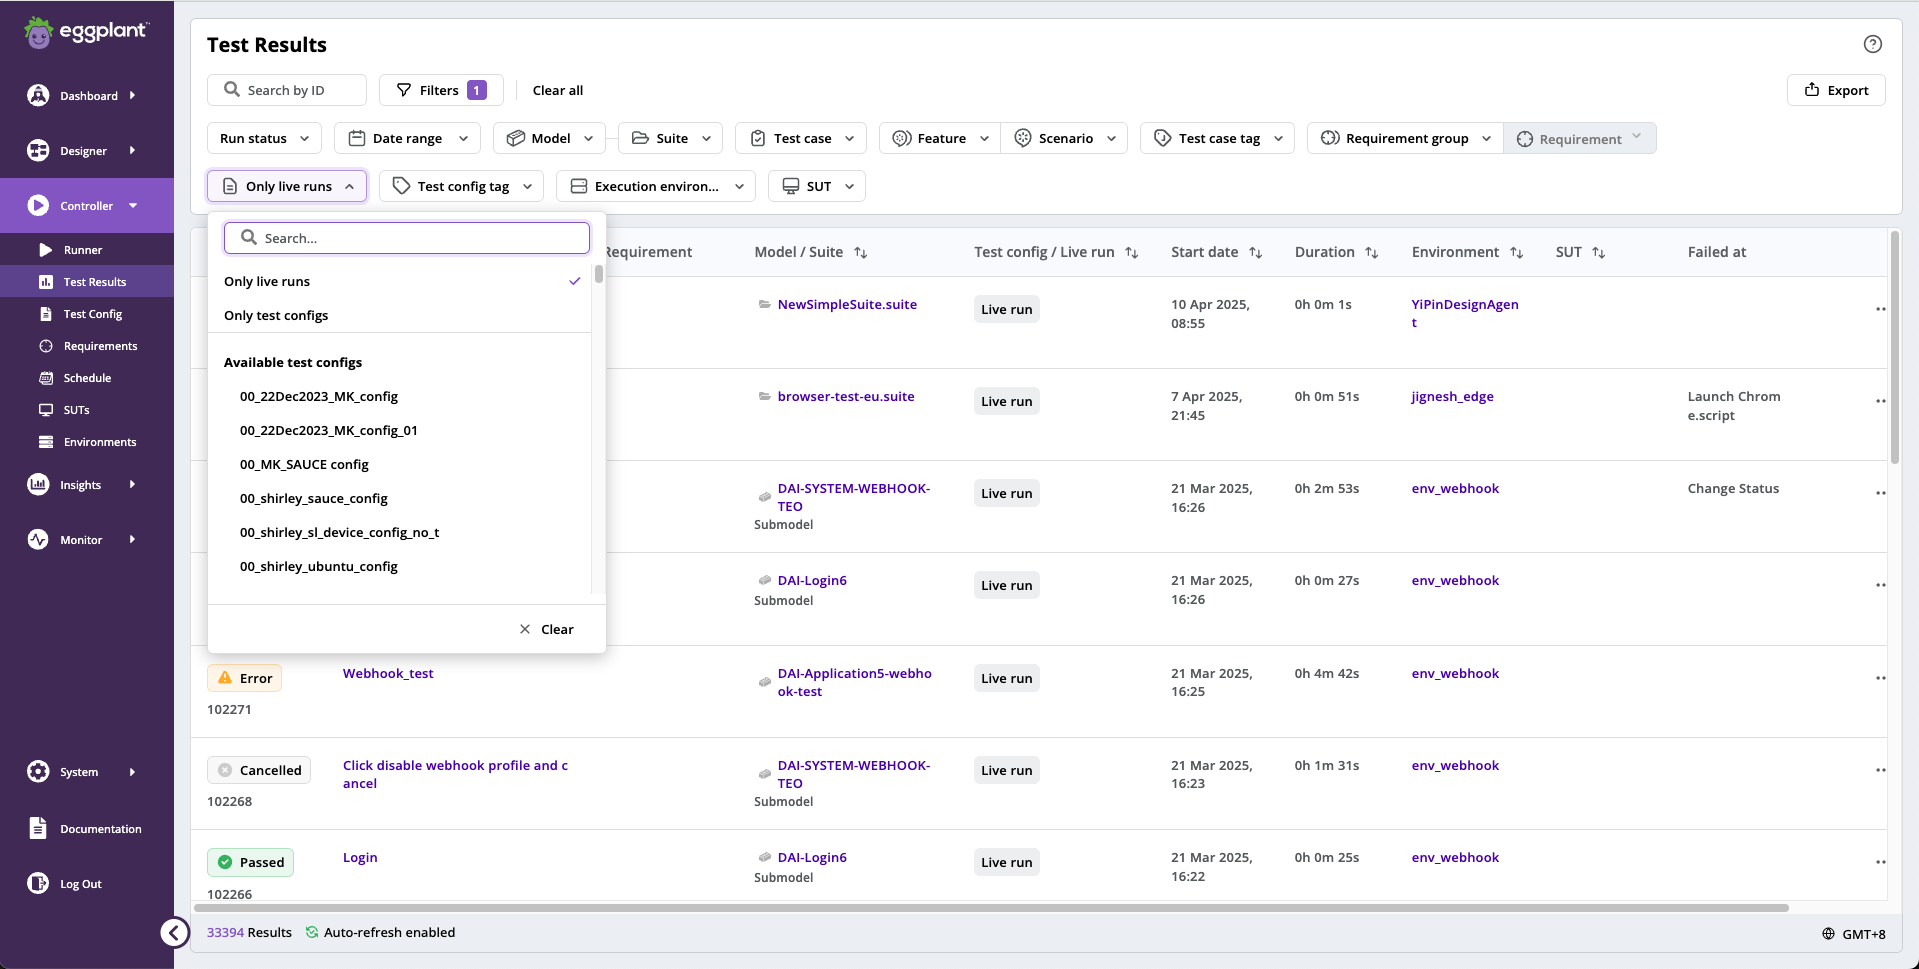Open the Date range dropdown

click(407, 138)
